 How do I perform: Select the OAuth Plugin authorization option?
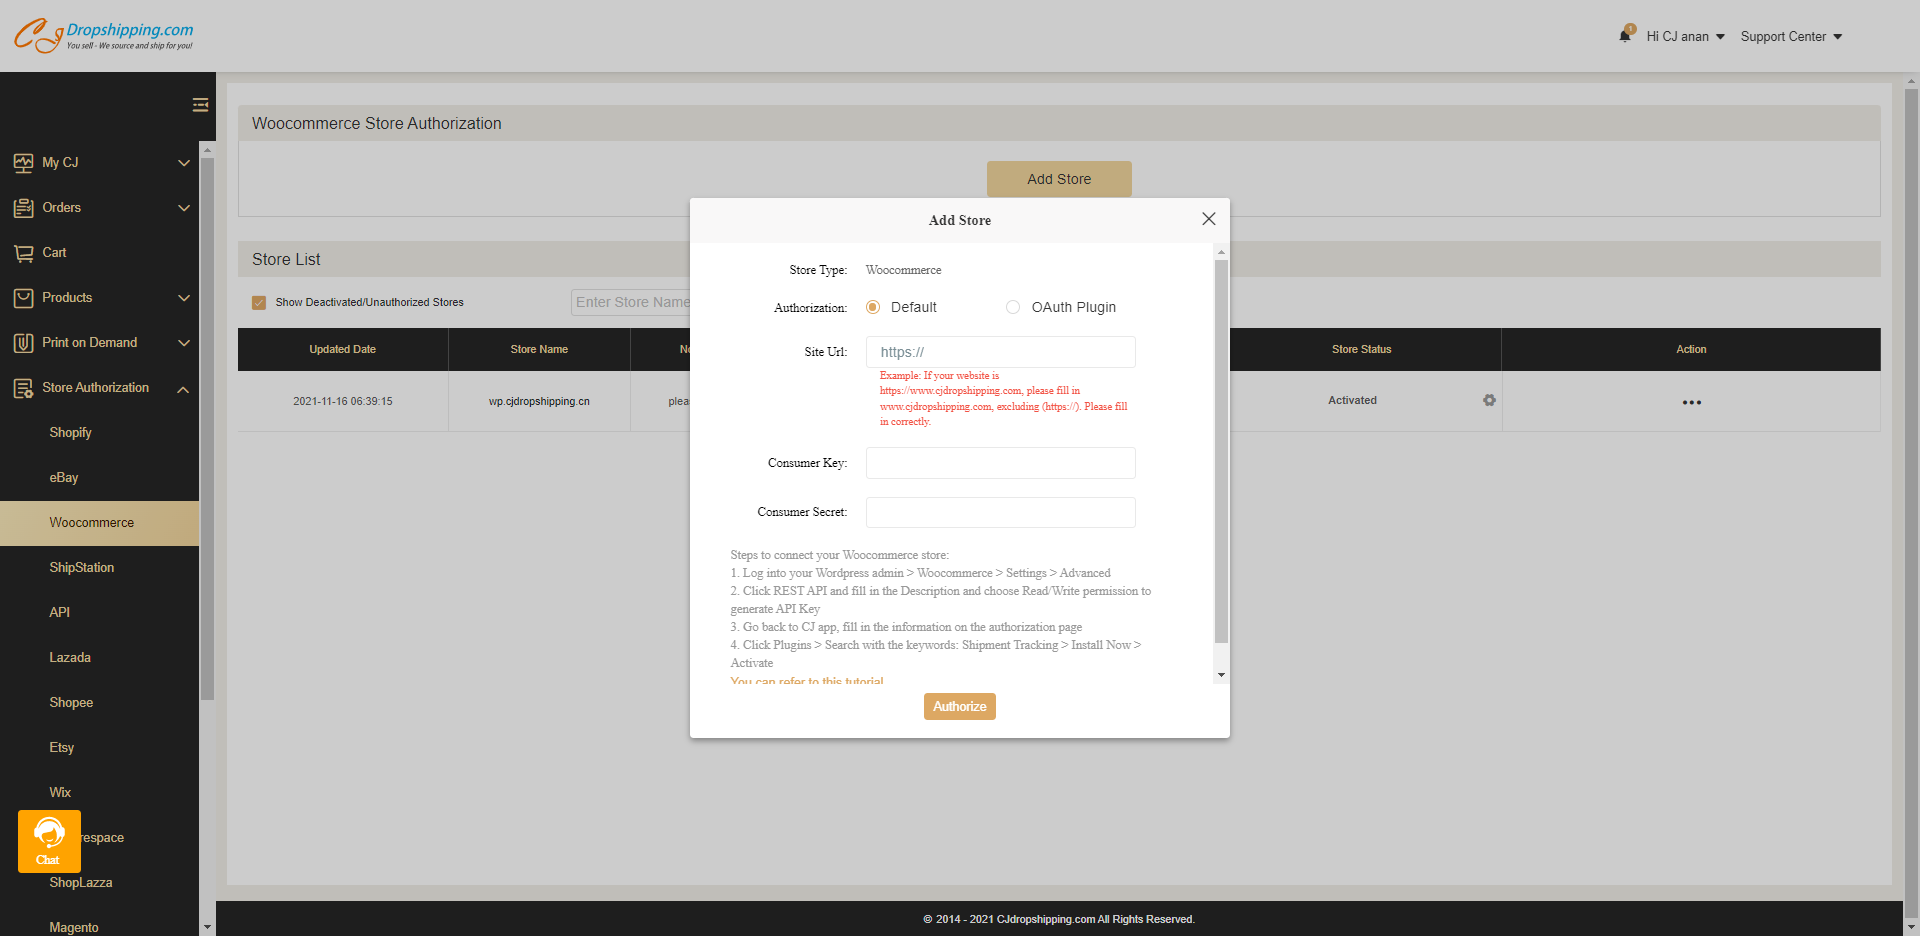point(1013,307)
